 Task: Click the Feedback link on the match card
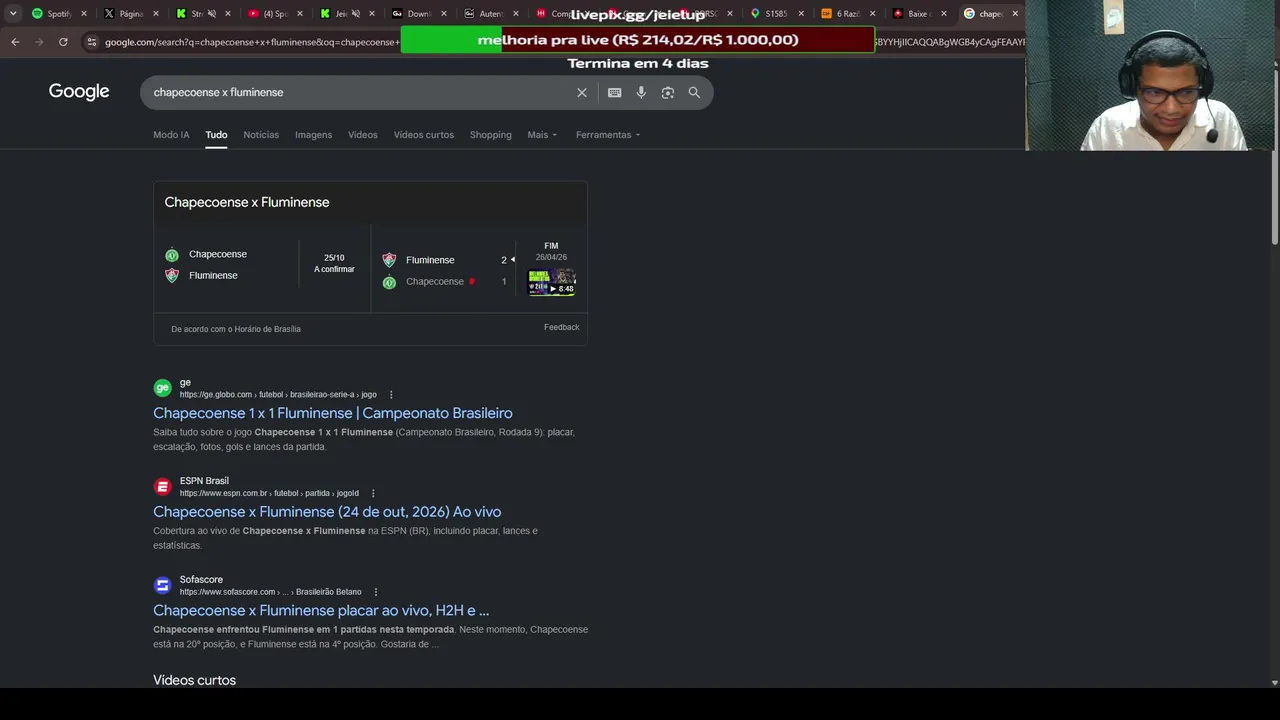[562, 327]
